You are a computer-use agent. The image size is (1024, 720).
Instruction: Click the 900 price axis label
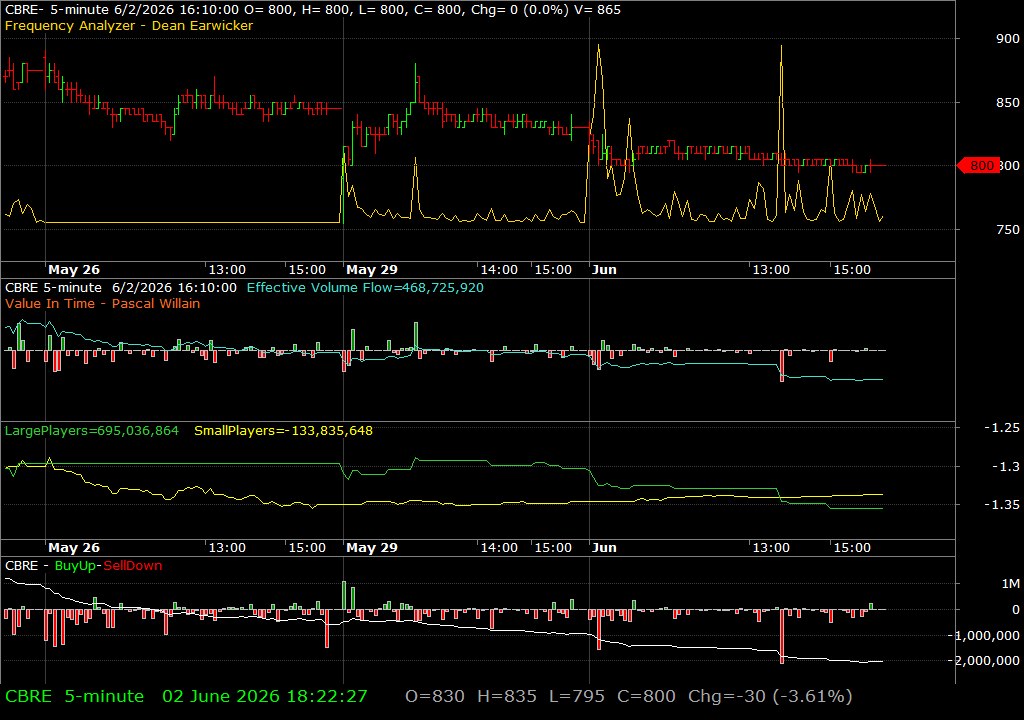[1007, 39]
